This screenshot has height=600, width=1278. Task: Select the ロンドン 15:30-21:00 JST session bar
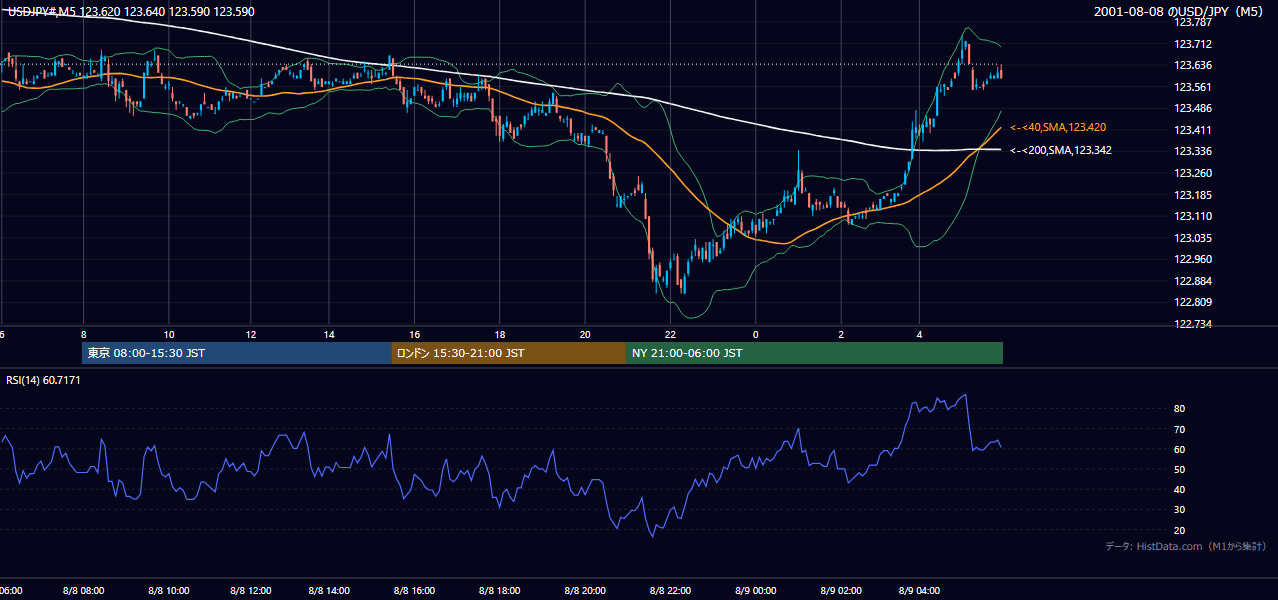[509, 353]
